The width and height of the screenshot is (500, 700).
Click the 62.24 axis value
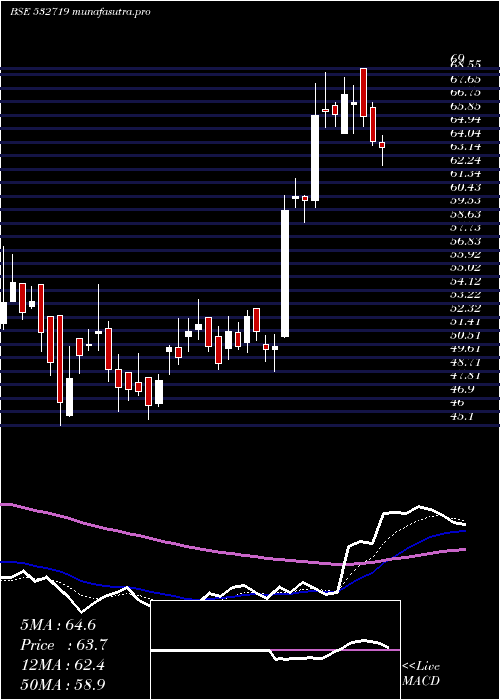(465, 160)
